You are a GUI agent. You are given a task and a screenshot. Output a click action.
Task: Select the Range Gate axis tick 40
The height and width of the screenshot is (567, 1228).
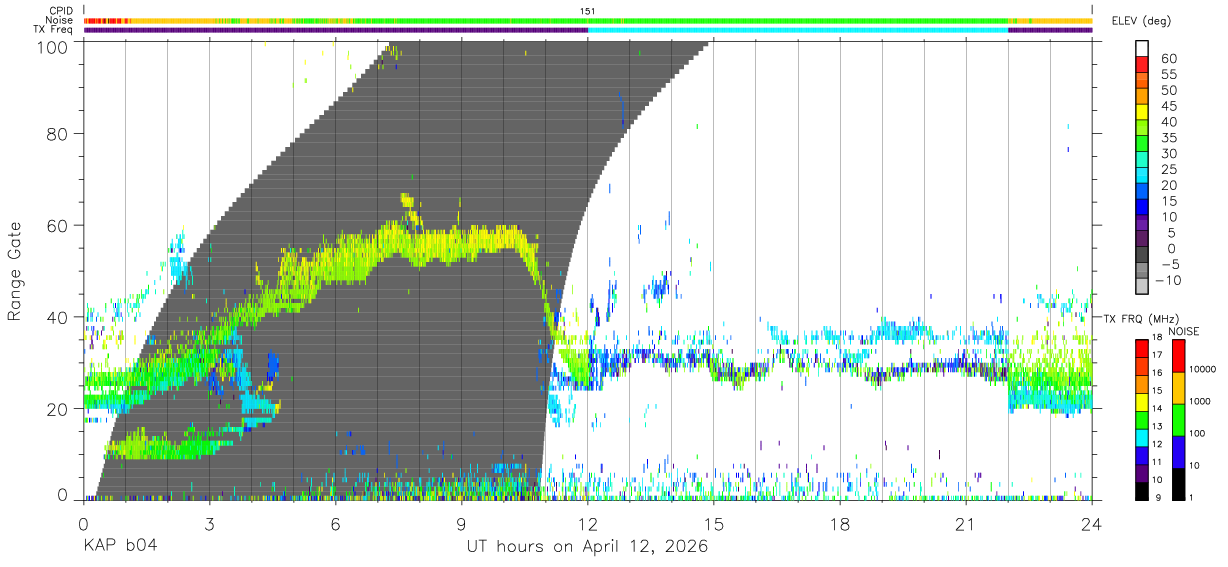coord(59,317)
